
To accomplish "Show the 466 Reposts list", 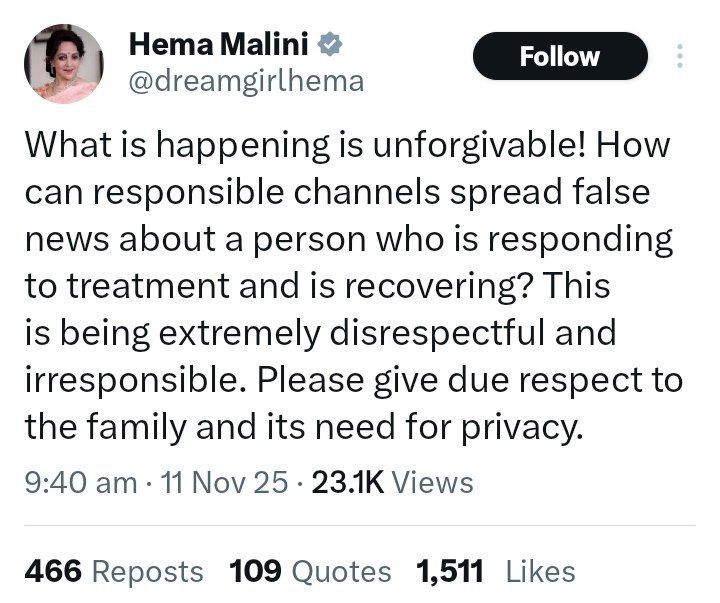I will tap(112, 571).
